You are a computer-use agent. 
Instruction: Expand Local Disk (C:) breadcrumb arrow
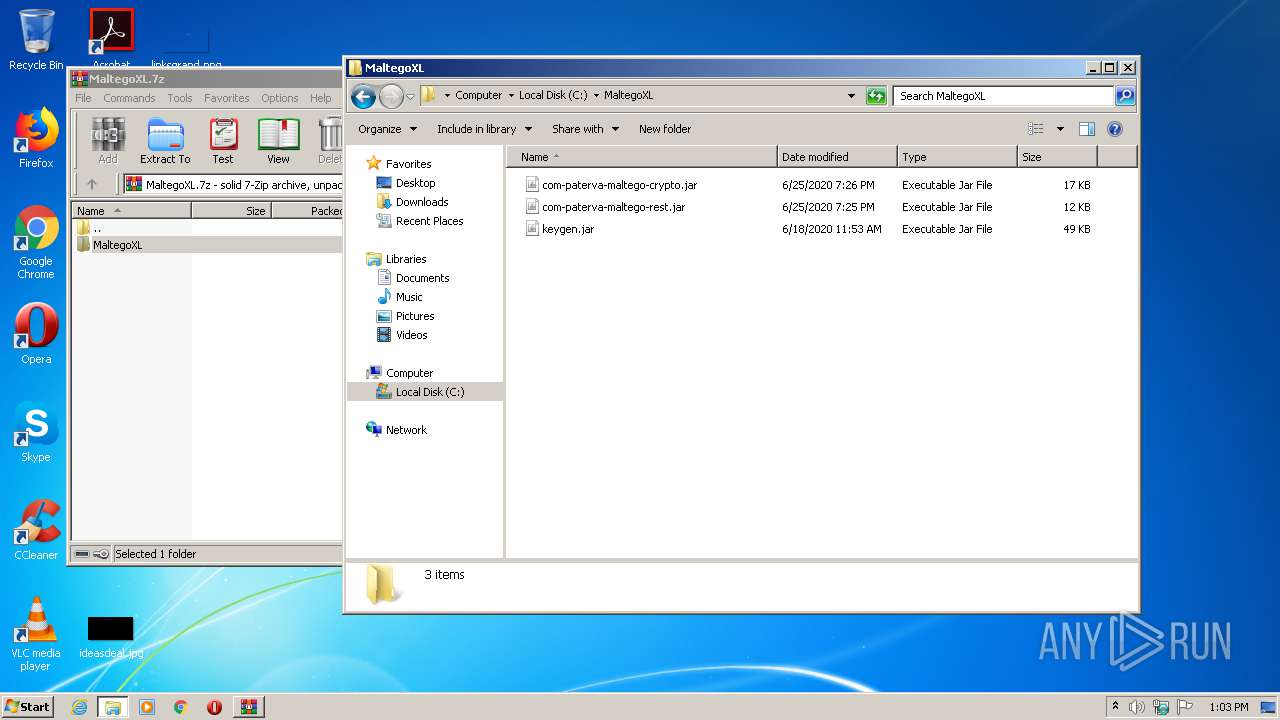[596, 96]
